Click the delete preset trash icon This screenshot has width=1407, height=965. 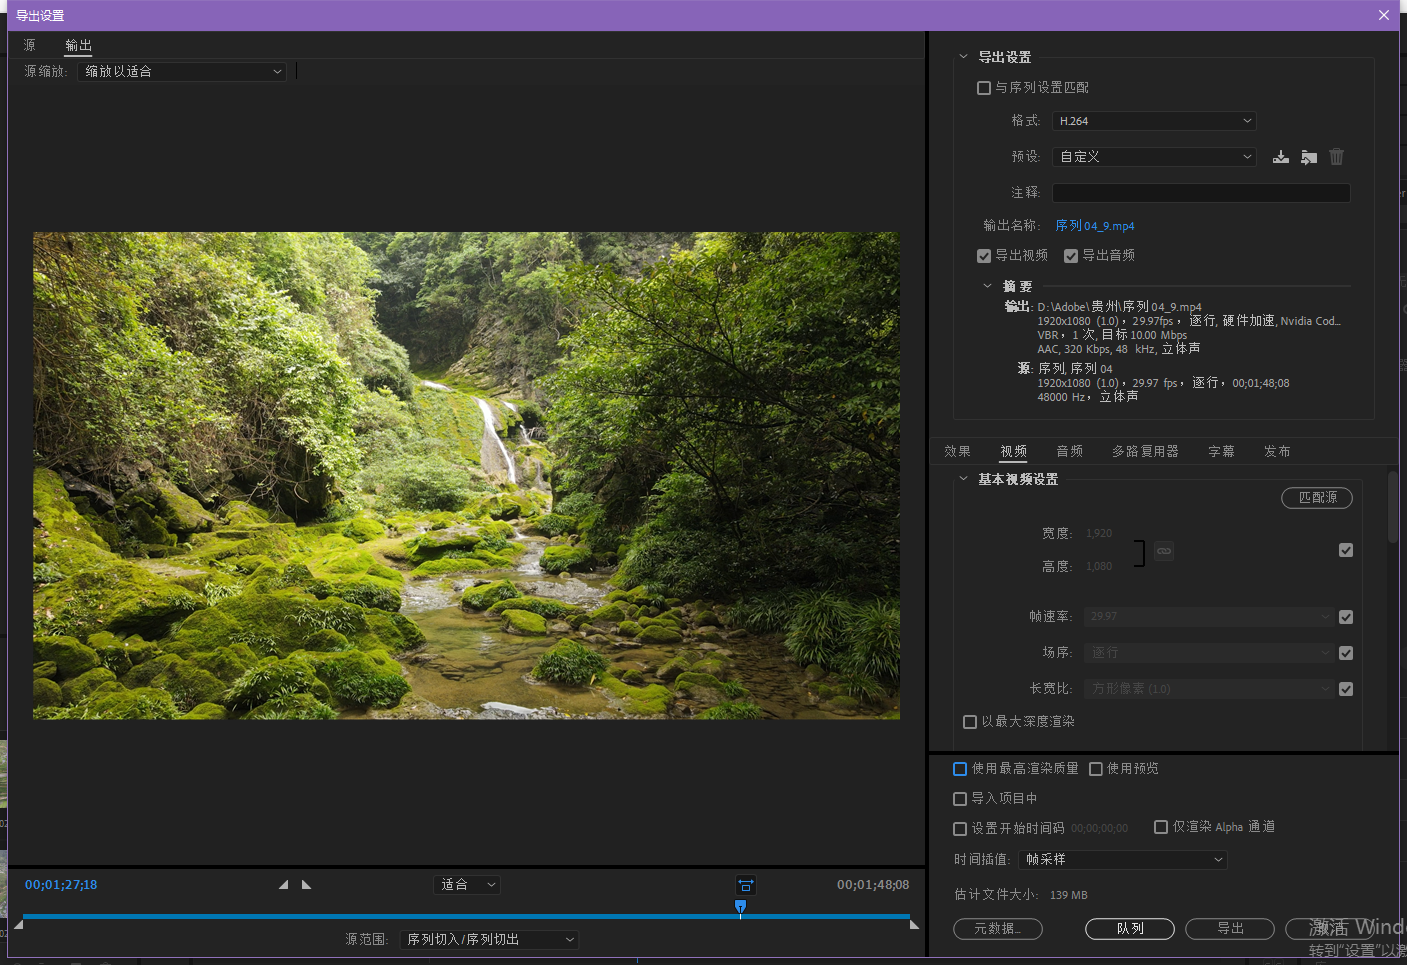pos(1337,157)
